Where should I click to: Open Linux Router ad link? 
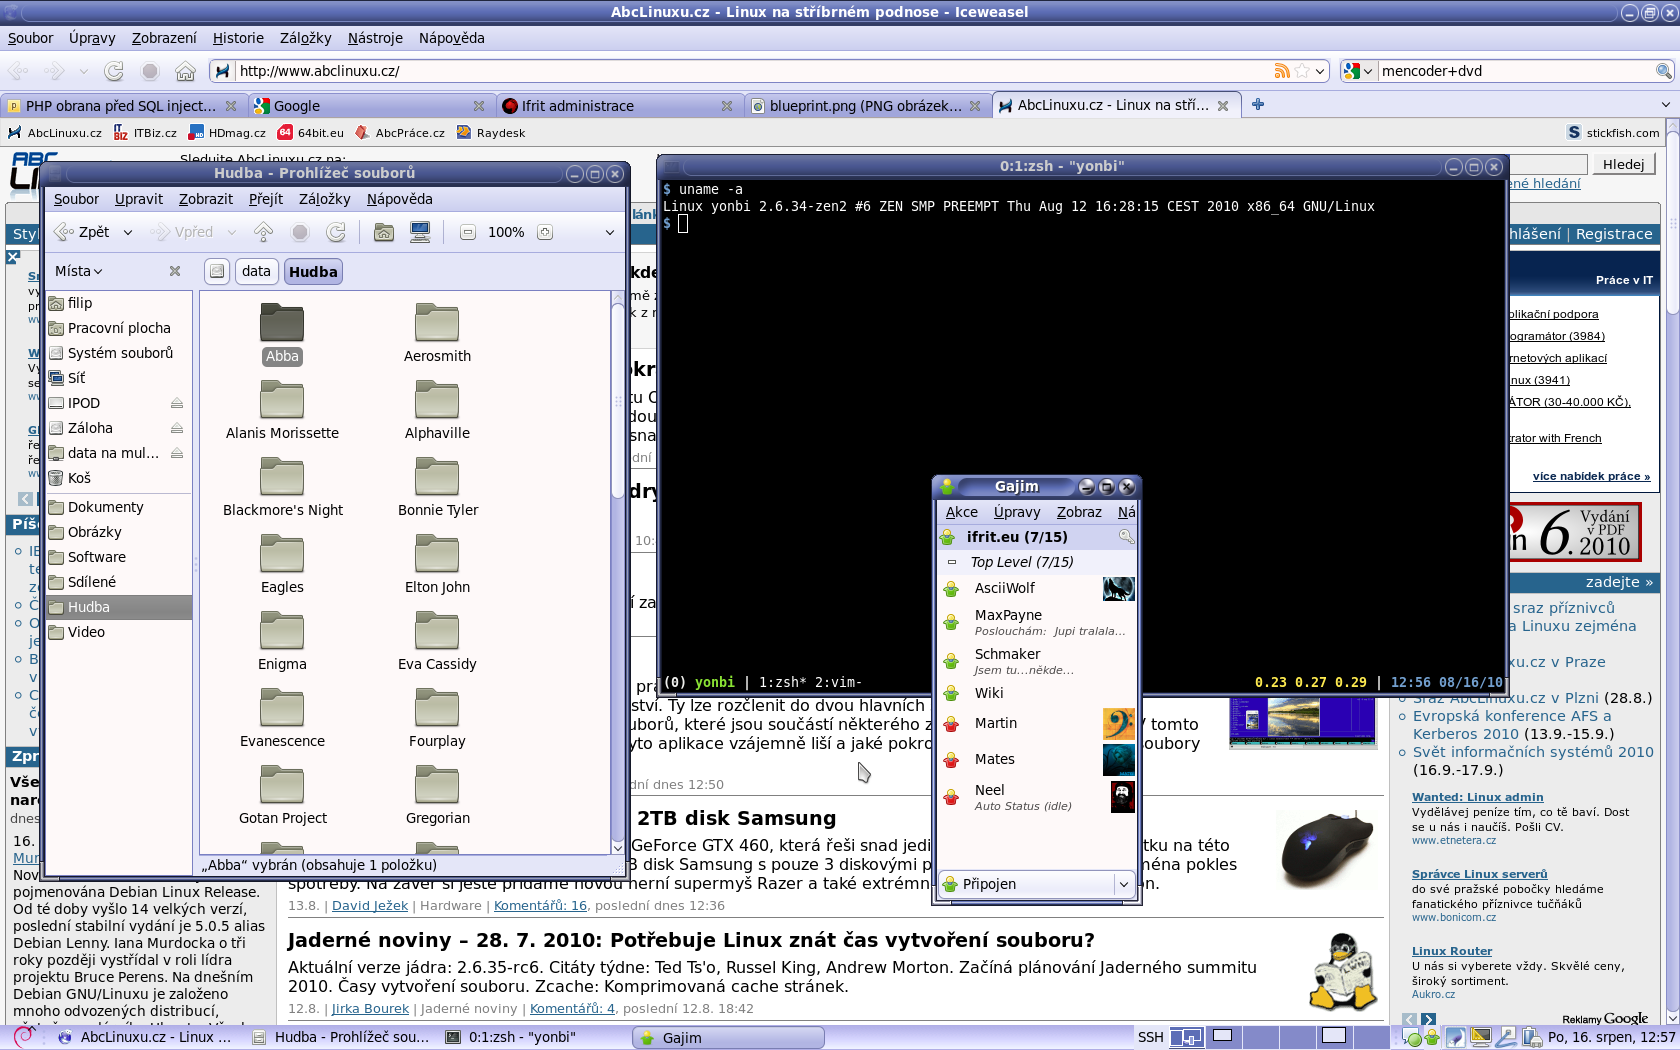[1452, 951]
